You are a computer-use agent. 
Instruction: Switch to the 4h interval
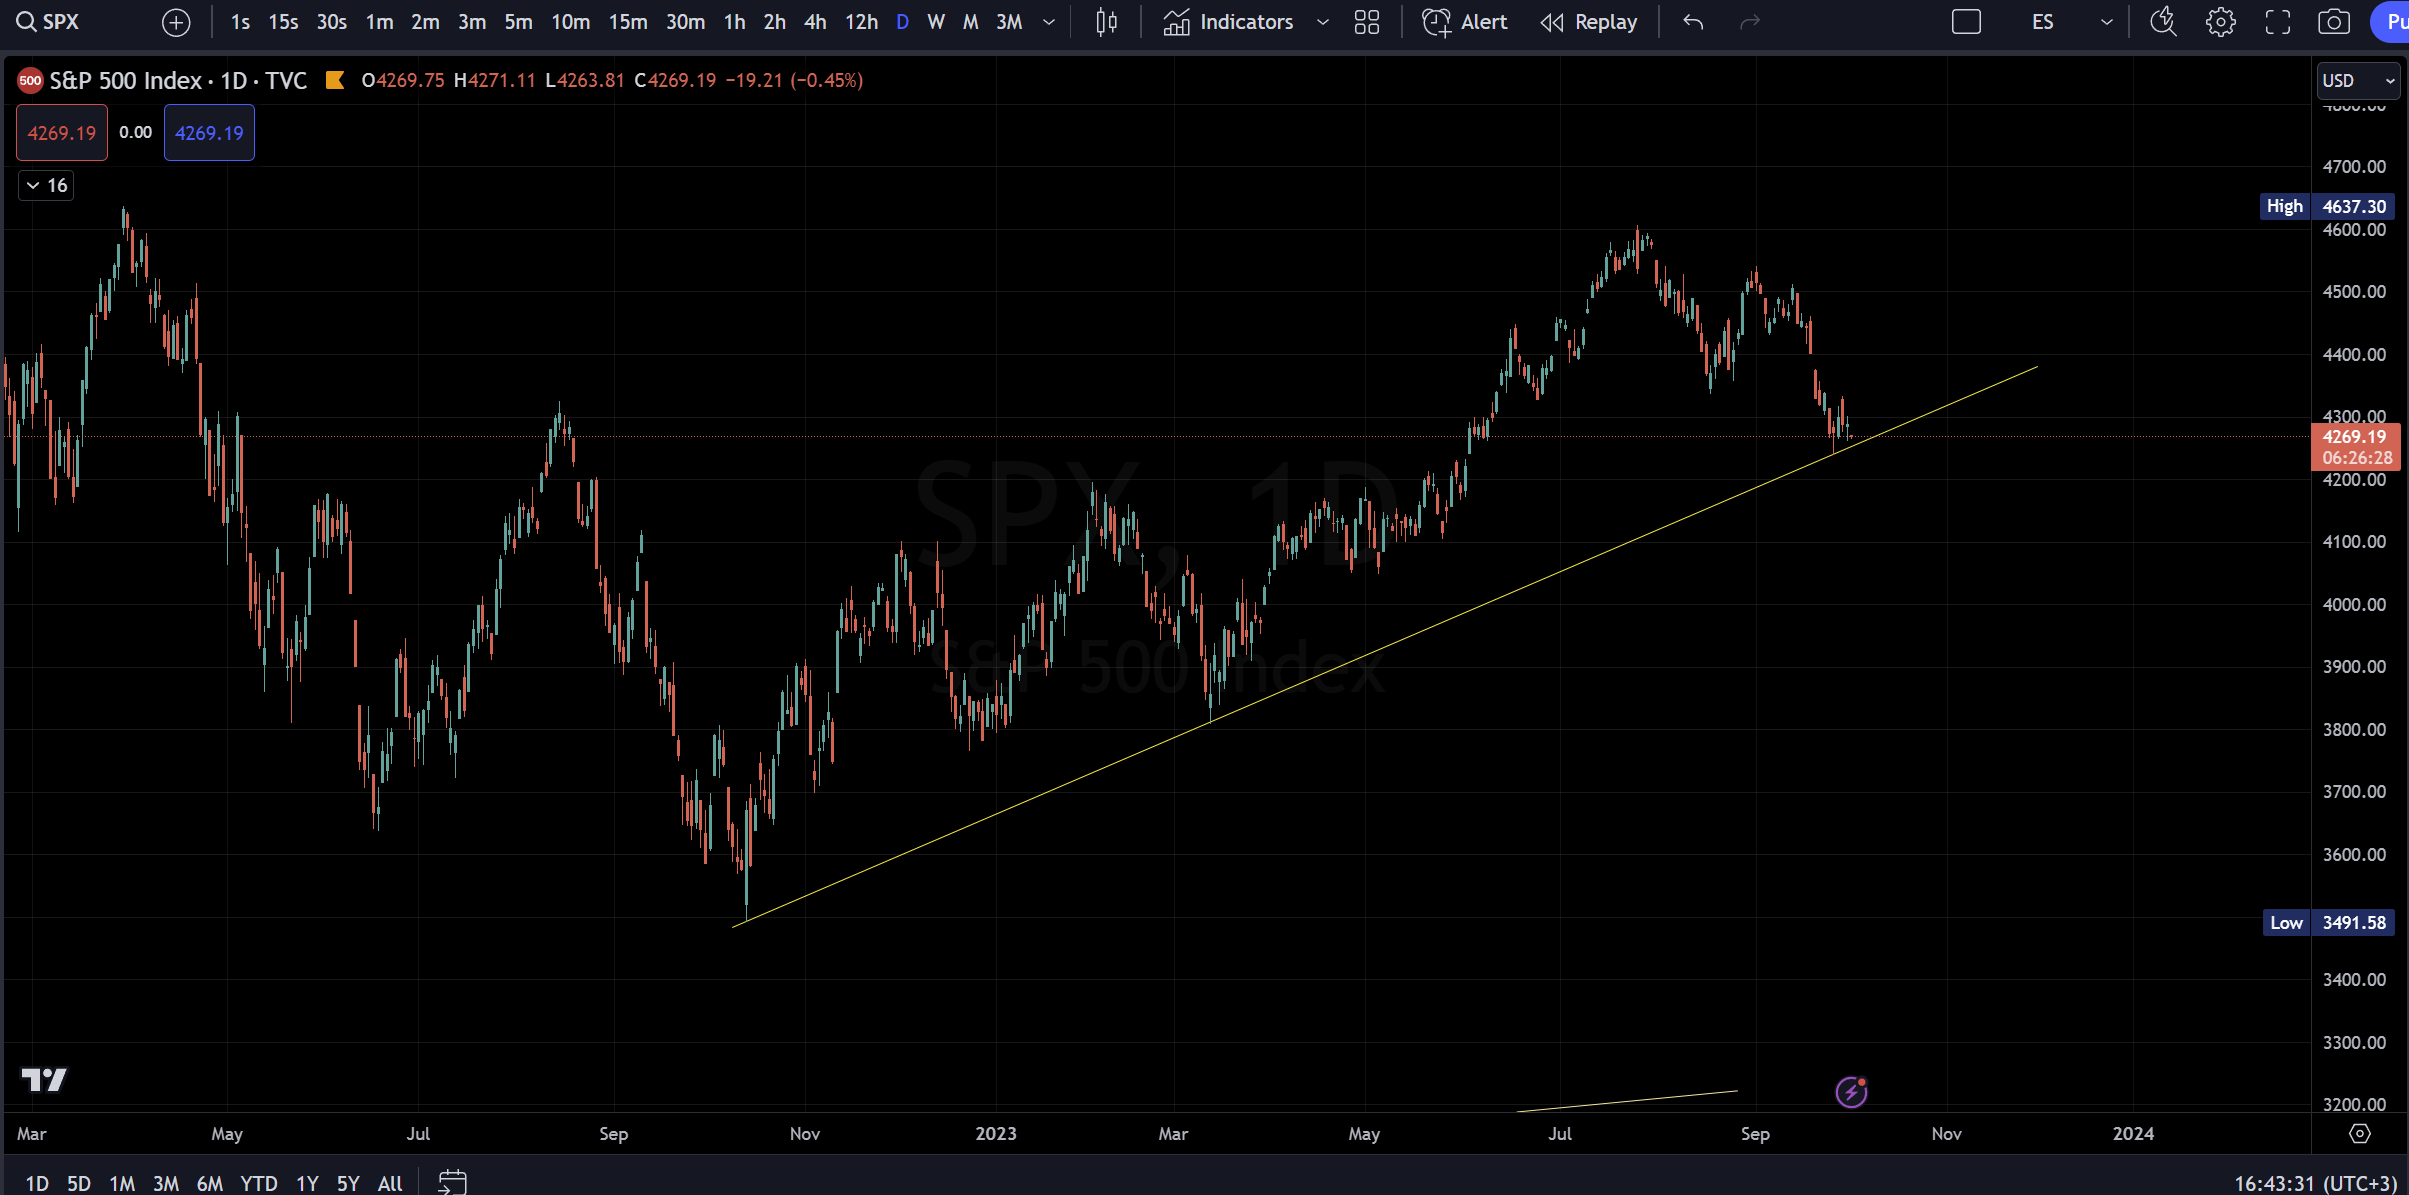[x=815, y=22]
